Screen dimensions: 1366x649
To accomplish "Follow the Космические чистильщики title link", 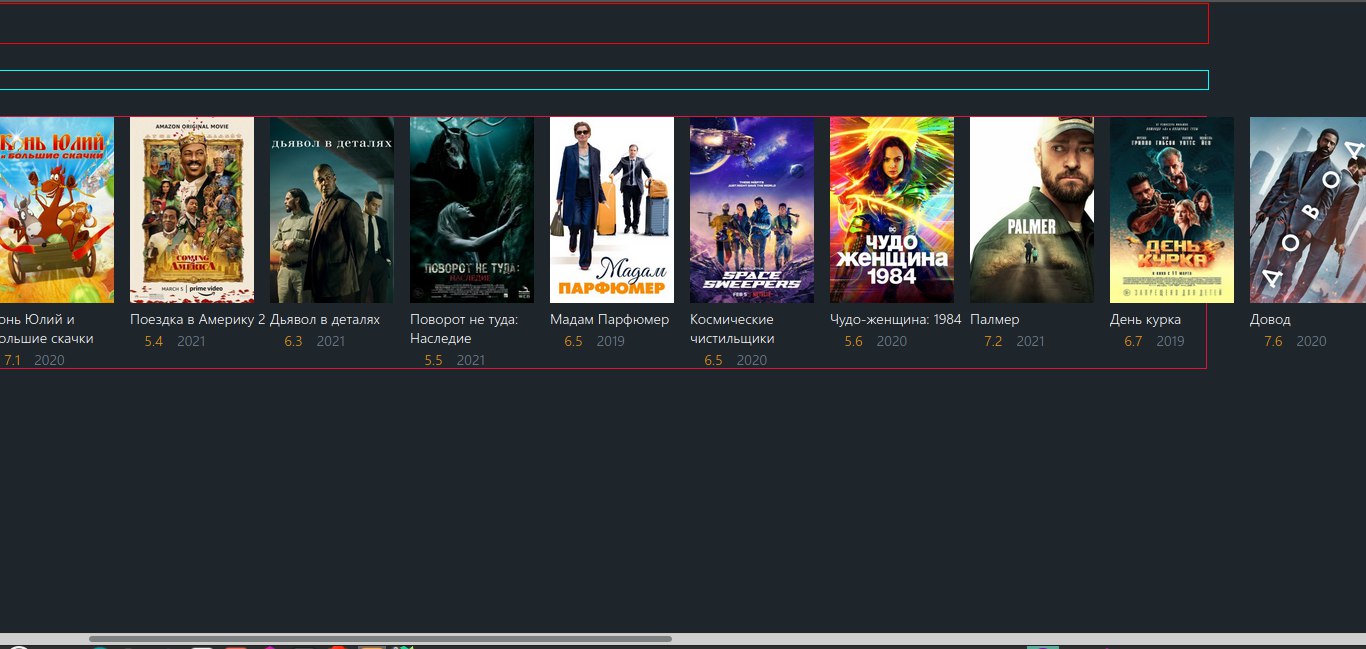I will pyautogui.click(x=732, y=329).
